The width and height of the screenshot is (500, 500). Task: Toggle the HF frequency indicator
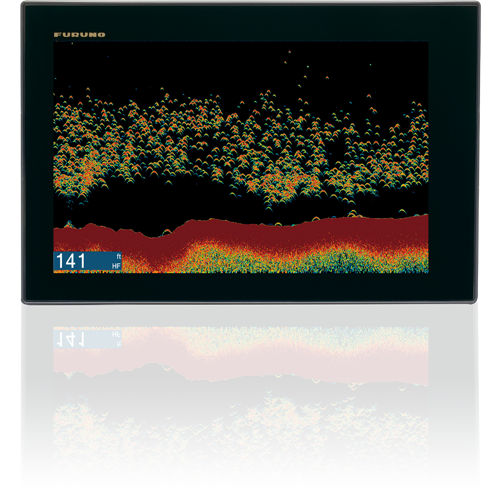116,266
